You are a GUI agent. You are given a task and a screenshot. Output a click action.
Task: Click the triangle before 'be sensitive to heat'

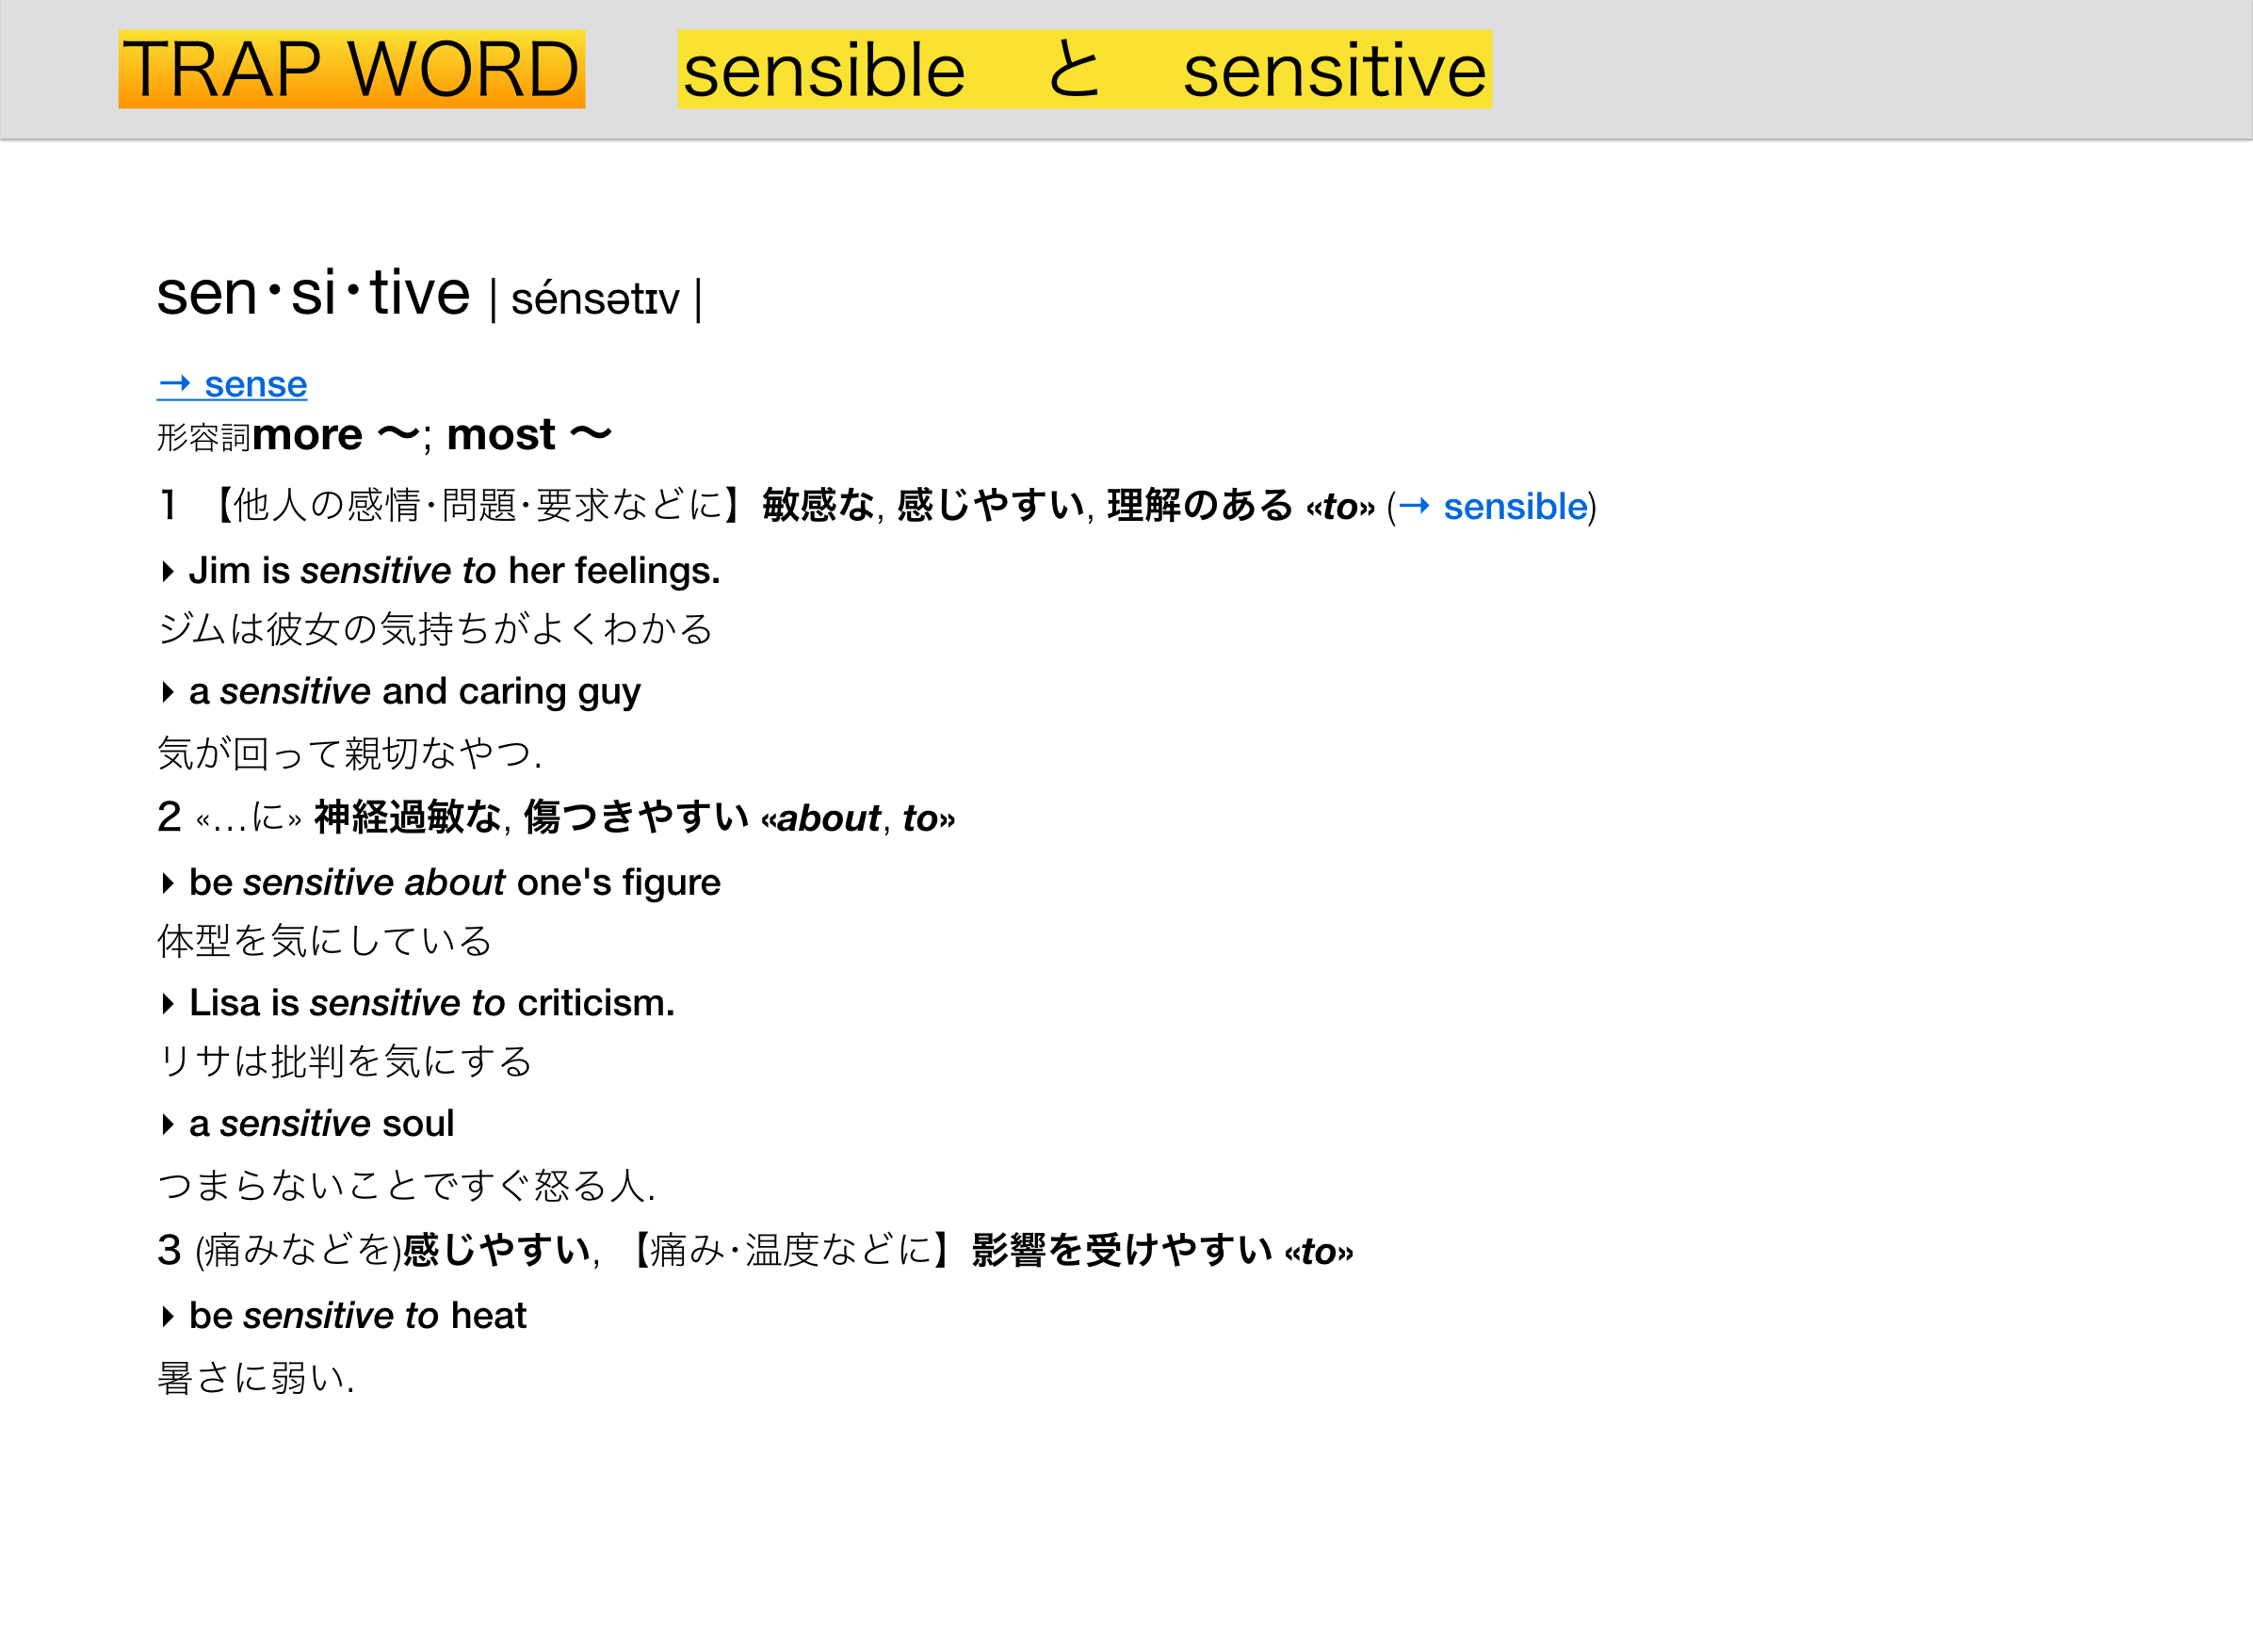click(167, 1316)
